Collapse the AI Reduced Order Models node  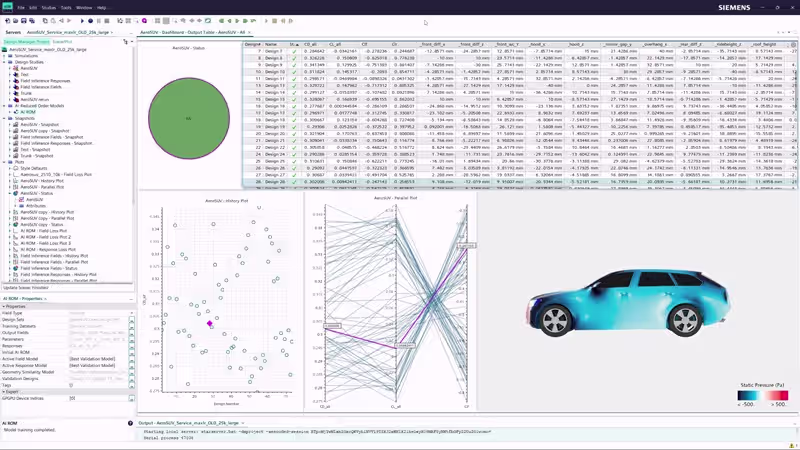point(5,106)
